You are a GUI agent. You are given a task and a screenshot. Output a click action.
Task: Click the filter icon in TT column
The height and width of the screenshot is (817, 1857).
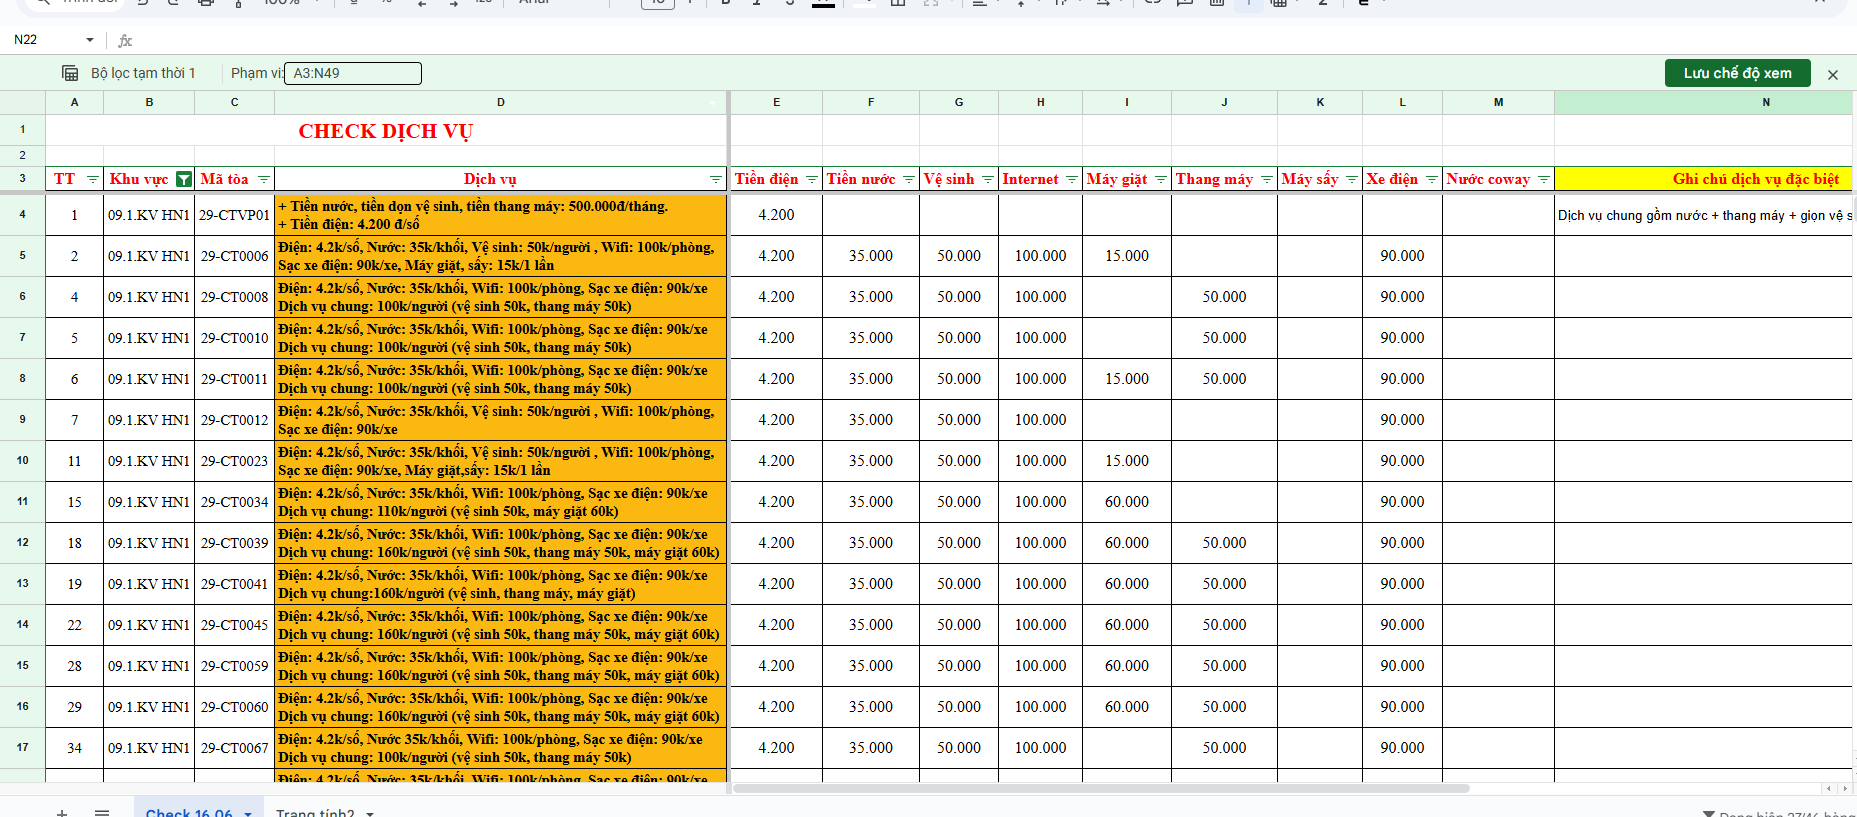(93, 179)
